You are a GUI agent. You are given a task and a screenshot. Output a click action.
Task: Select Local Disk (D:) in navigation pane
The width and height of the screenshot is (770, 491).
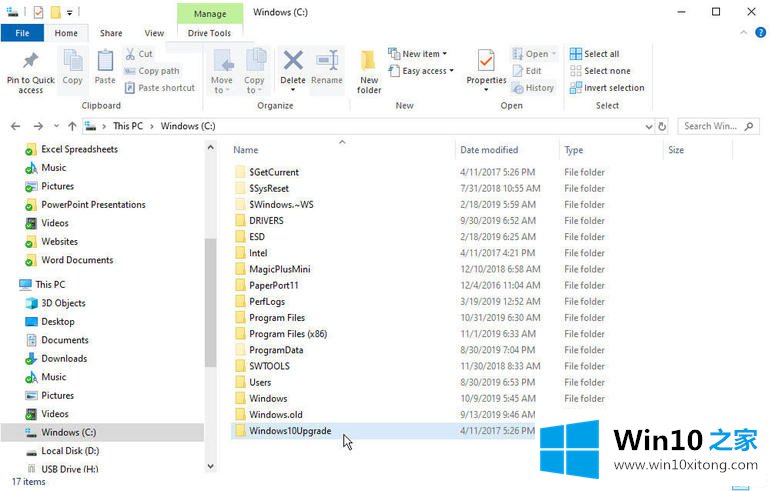(70, 451)
